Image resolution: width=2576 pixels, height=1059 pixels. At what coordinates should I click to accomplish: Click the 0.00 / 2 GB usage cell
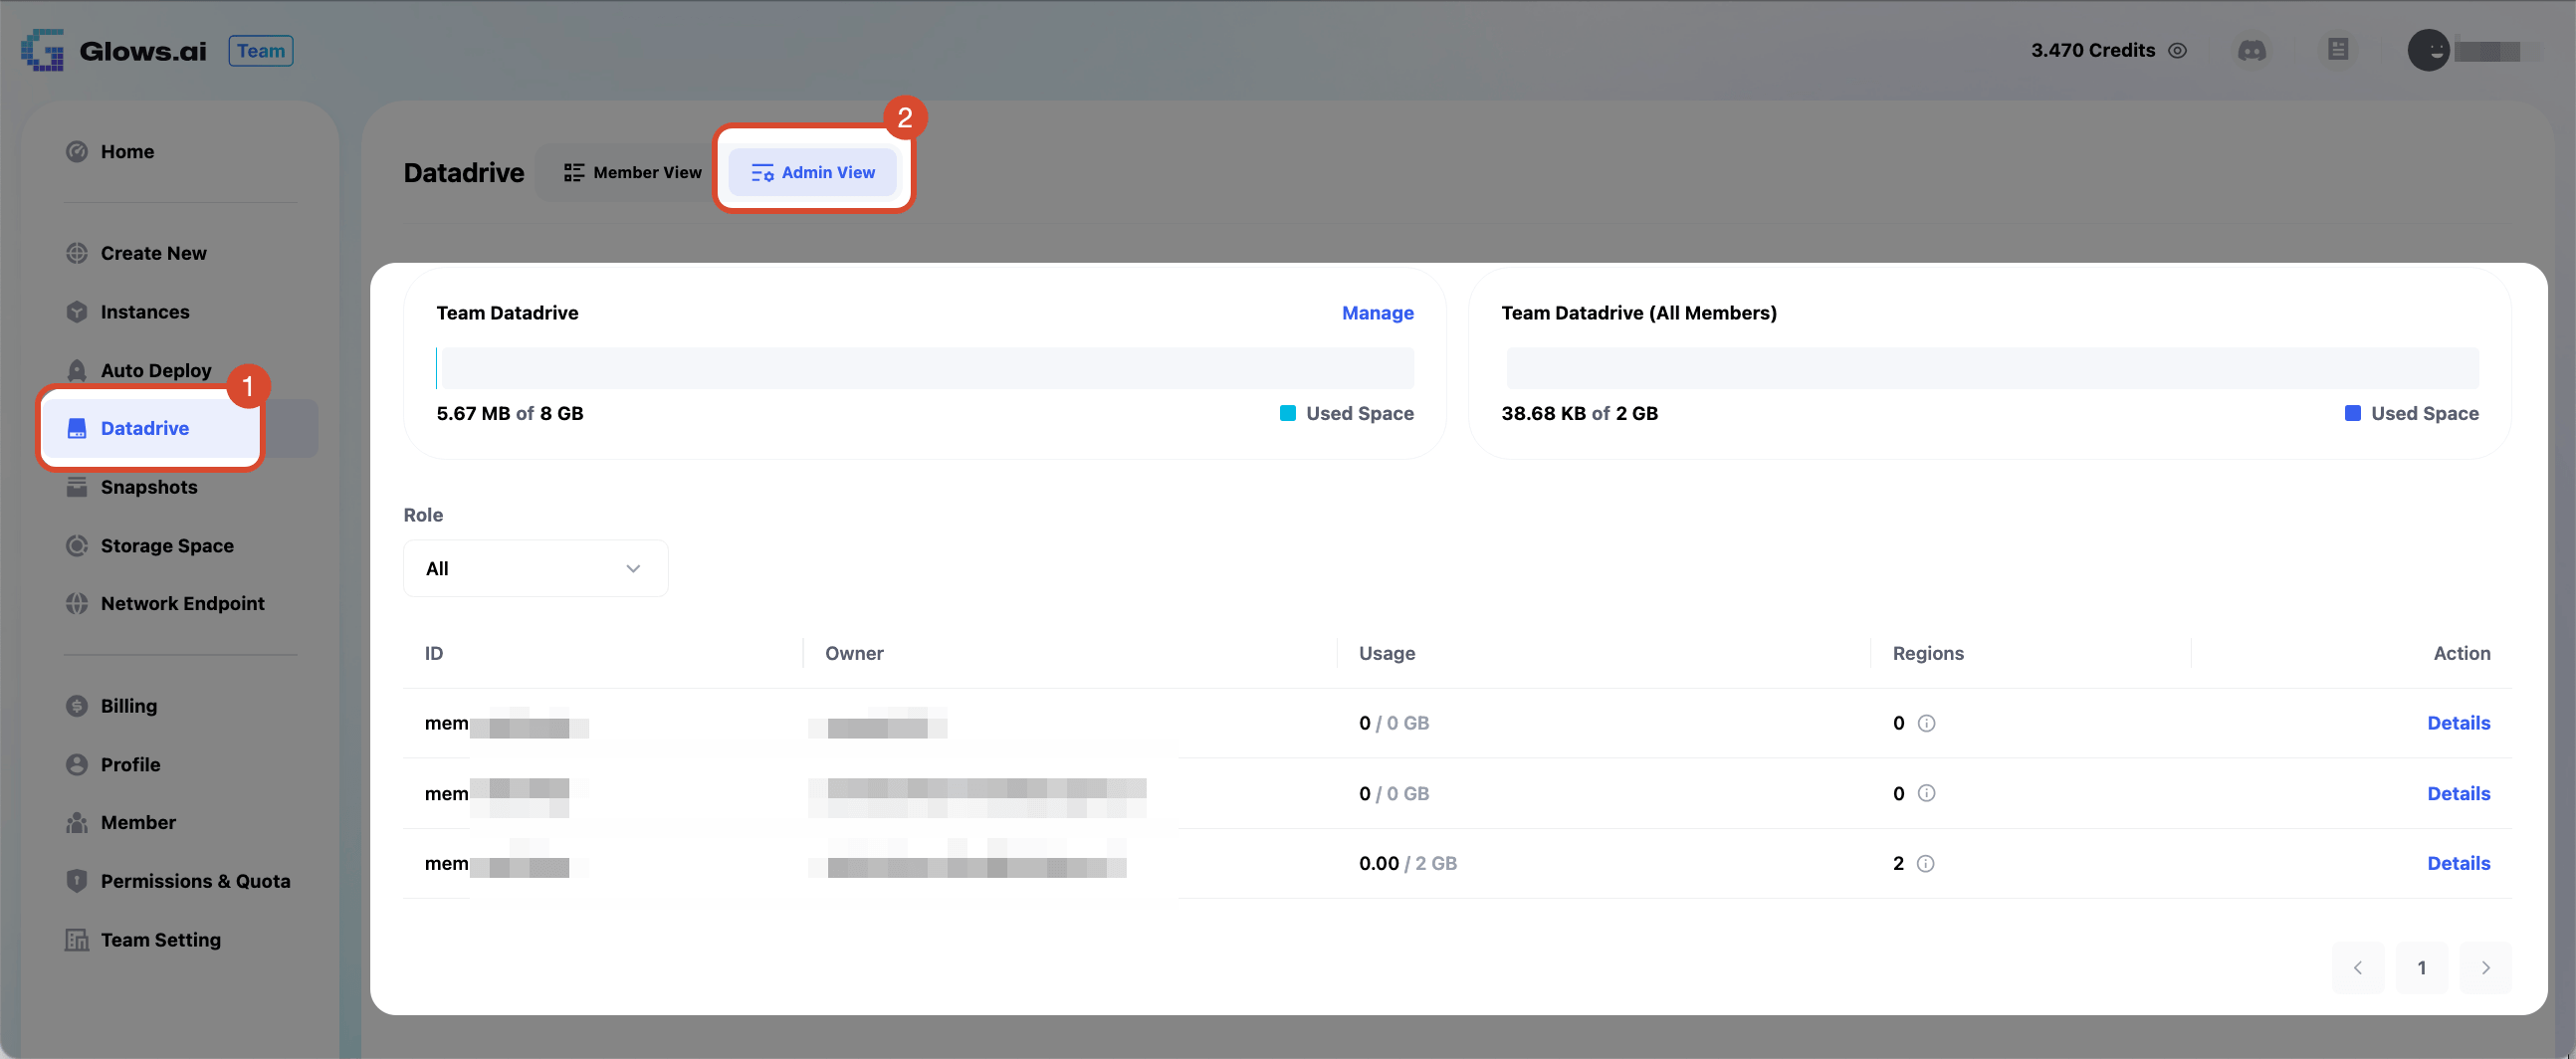(x=1408, y=864)
